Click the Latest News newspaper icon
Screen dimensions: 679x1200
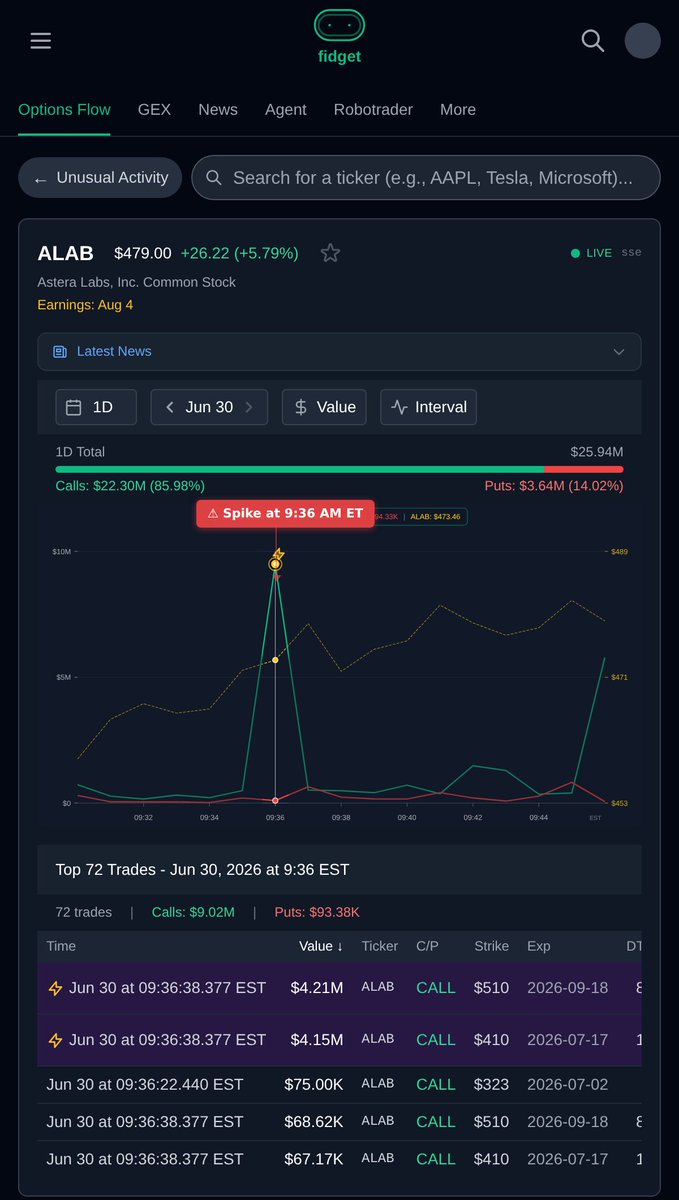tap(60, 352)
